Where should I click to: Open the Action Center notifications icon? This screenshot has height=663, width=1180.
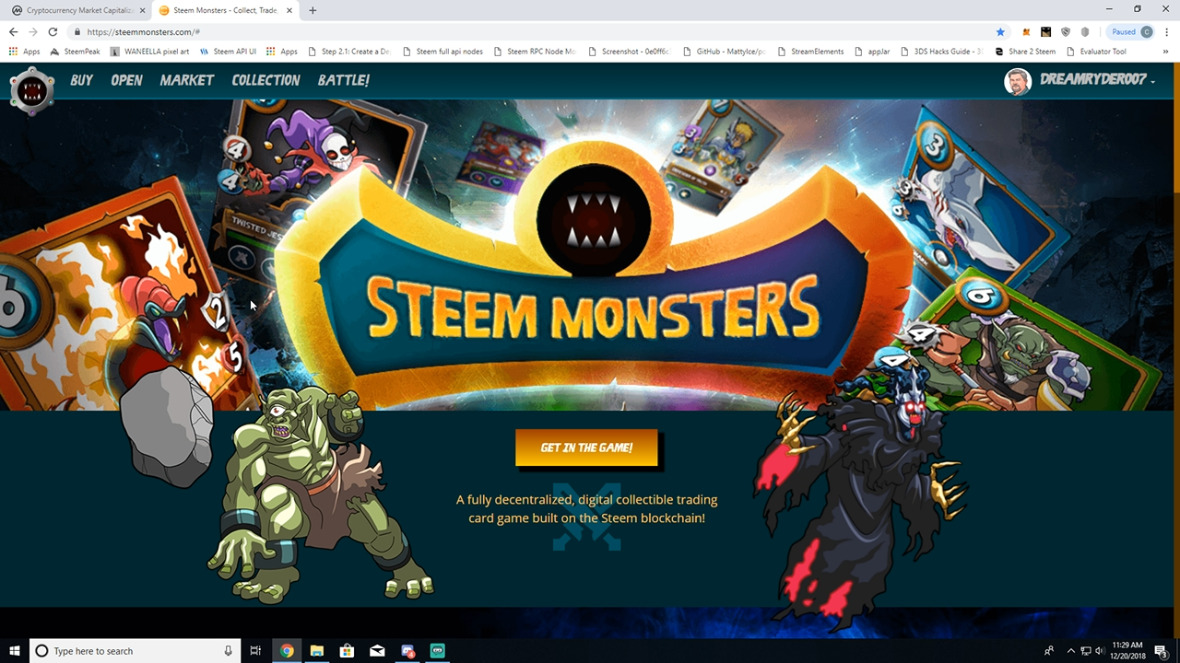click(1162, 651)
